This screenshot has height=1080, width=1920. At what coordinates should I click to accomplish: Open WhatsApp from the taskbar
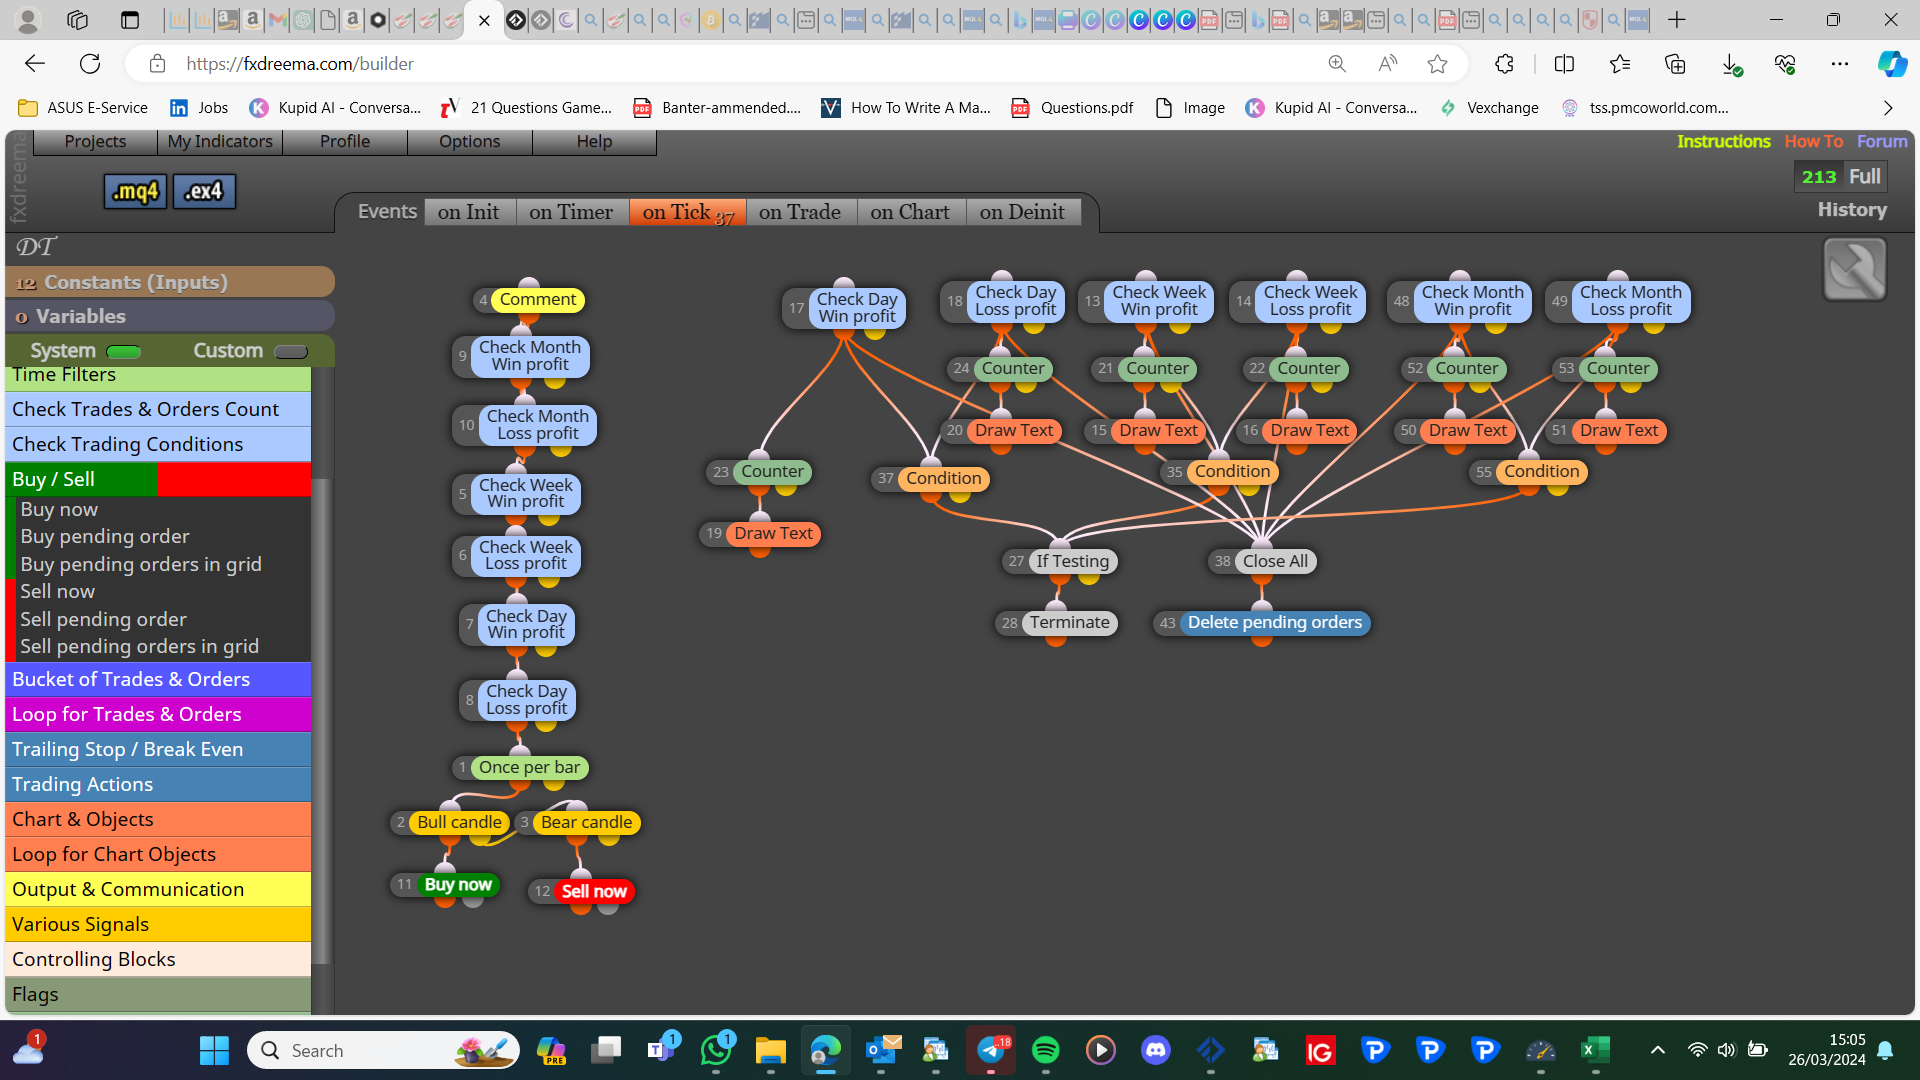(x=716, y=1050)
